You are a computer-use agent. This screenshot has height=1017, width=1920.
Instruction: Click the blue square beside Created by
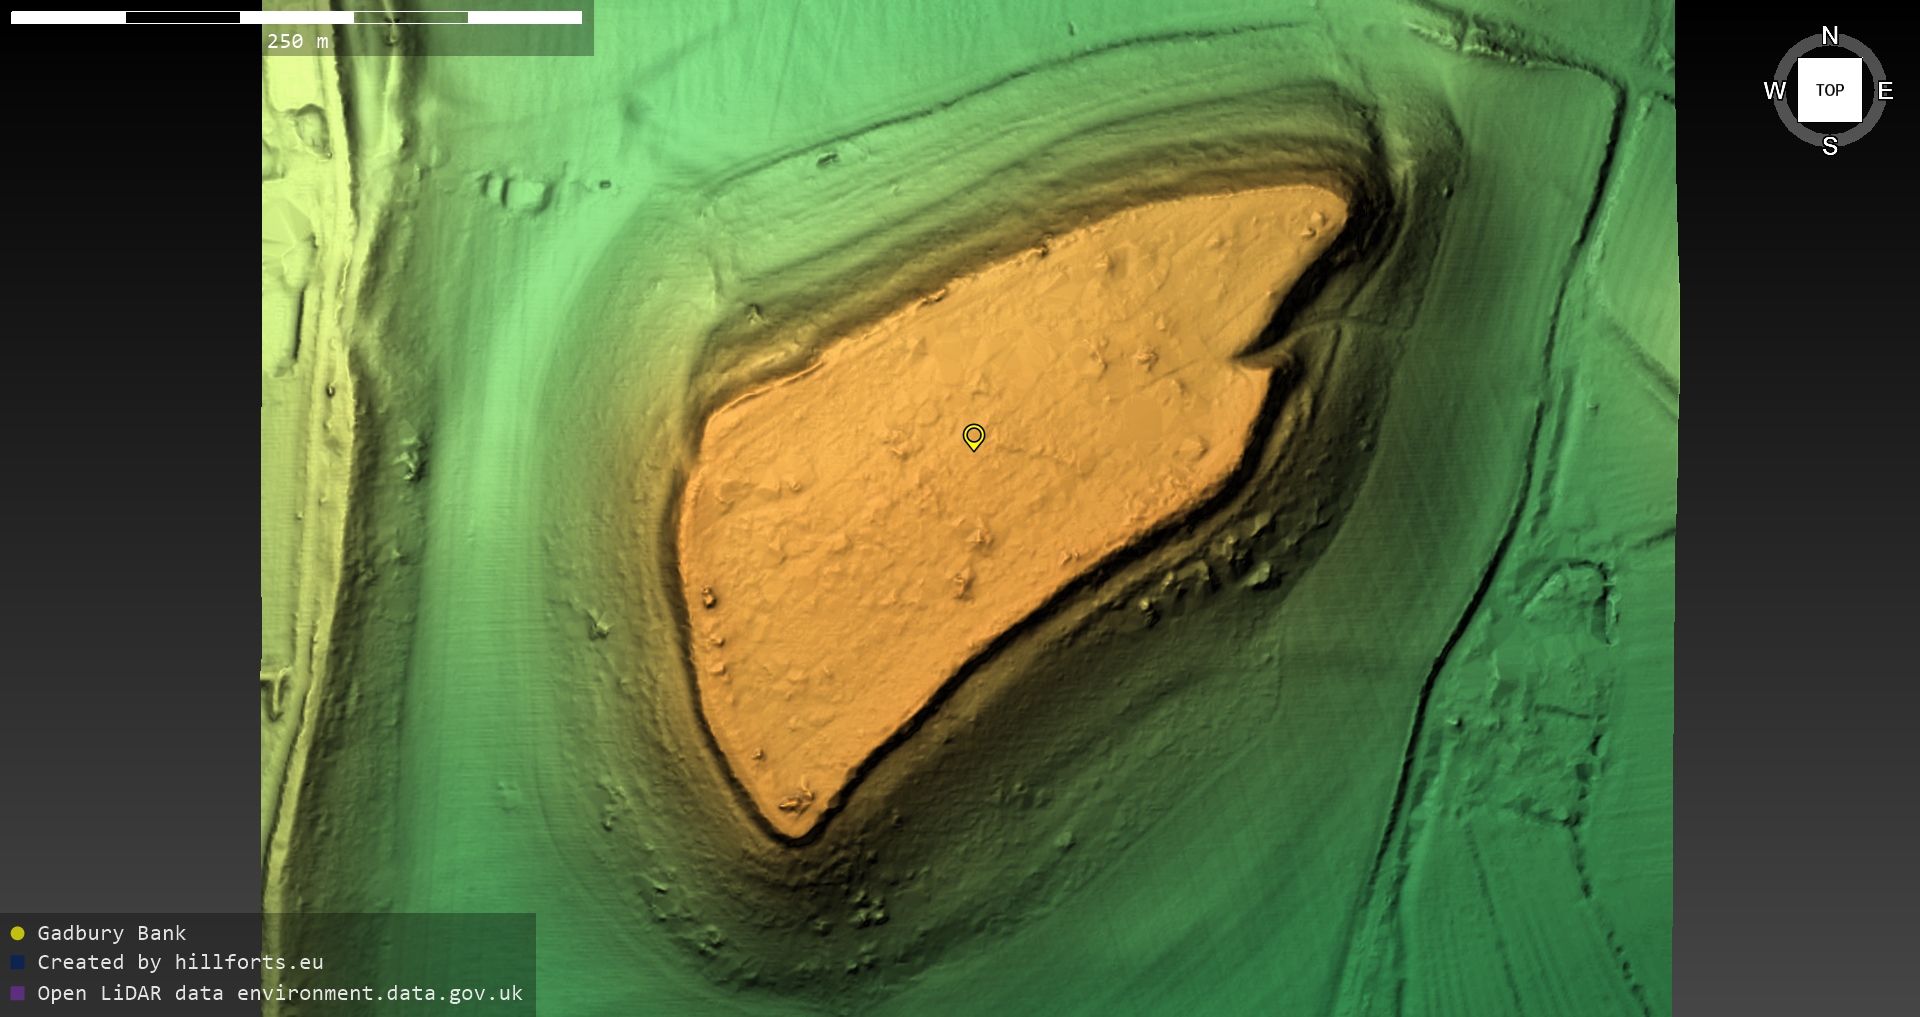pyautogui.click(x=17, y=962)
